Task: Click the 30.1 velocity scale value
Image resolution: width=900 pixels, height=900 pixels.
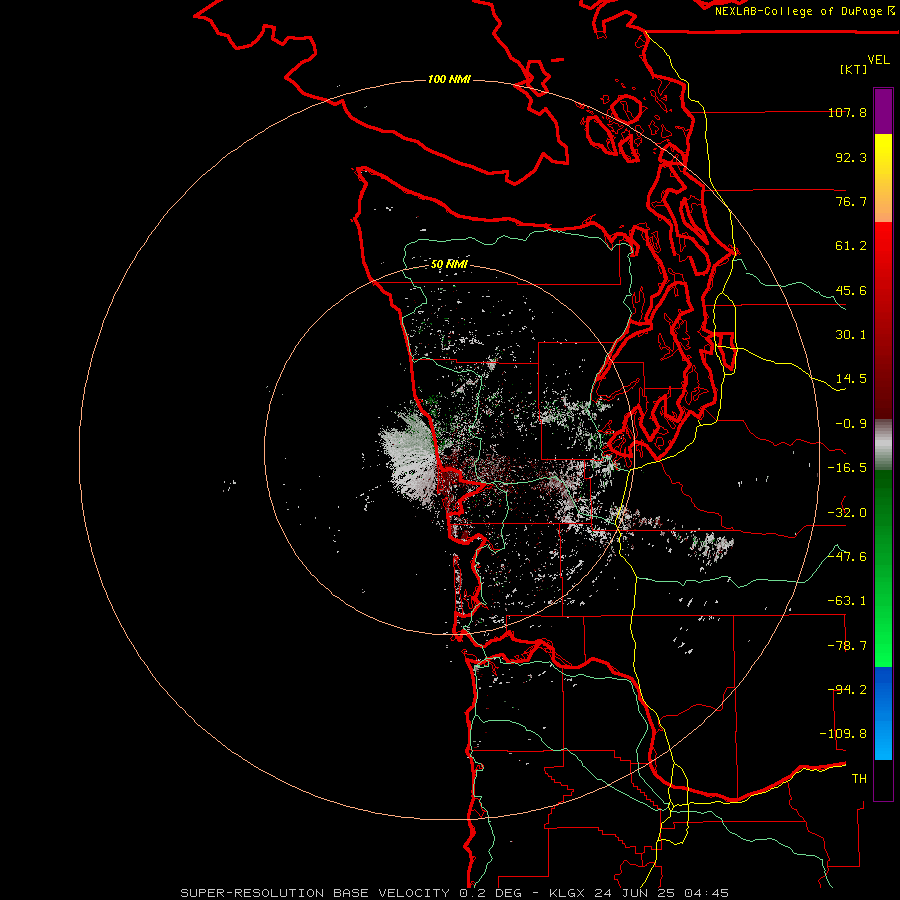Action: (x=851, y=335)
